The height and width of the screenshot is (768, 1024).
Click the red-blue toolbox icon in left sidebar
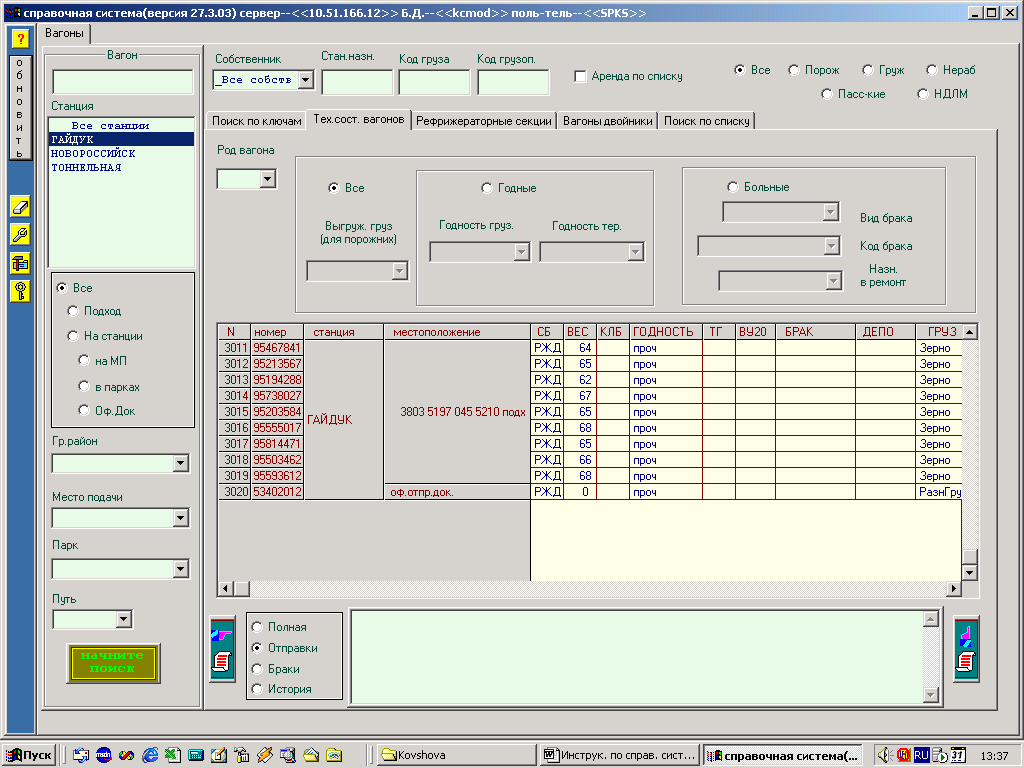[x=19, y=263]
